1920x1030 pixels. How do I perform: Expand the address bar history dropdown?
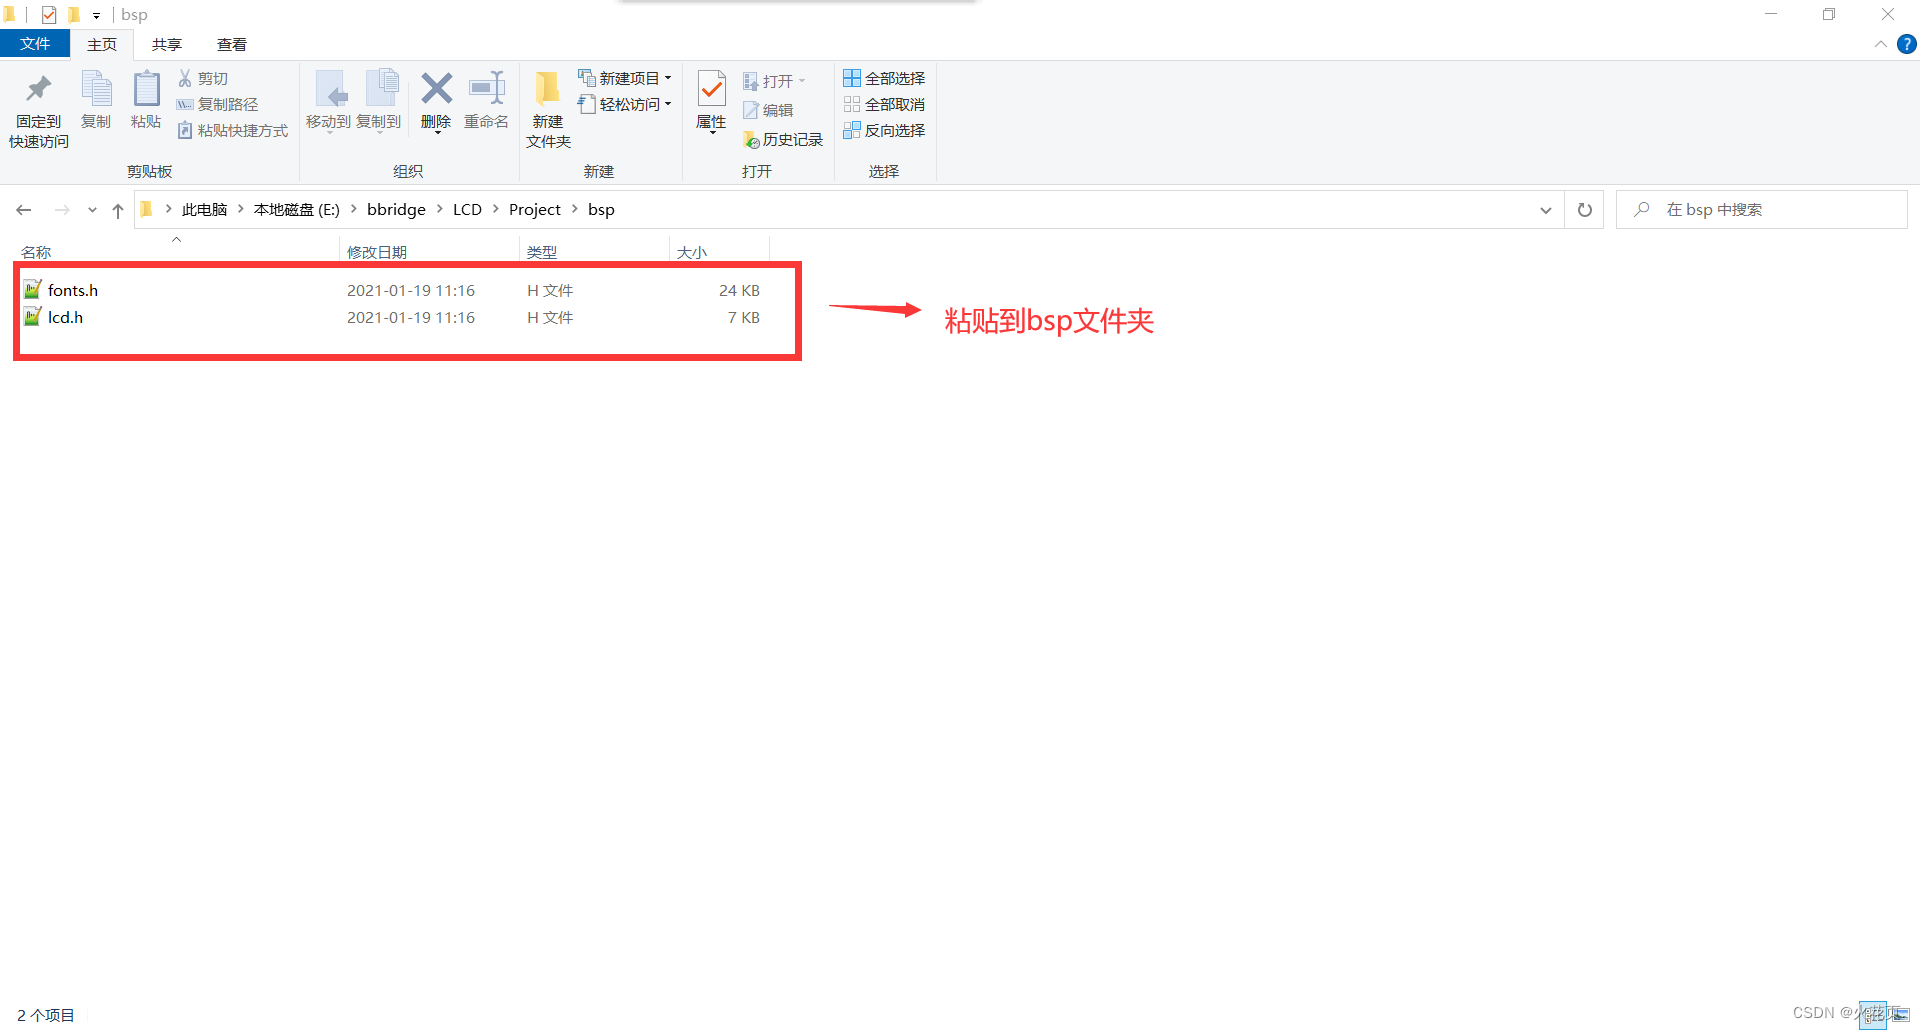tap(1546, 210)
